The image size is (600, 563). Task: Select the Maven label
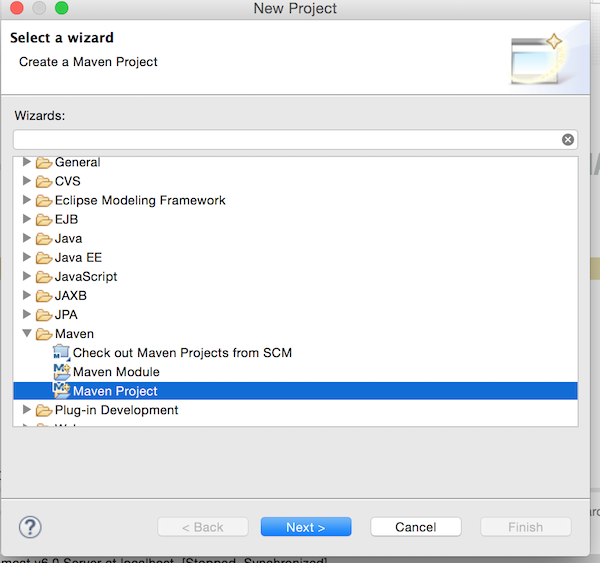[74, 334]
